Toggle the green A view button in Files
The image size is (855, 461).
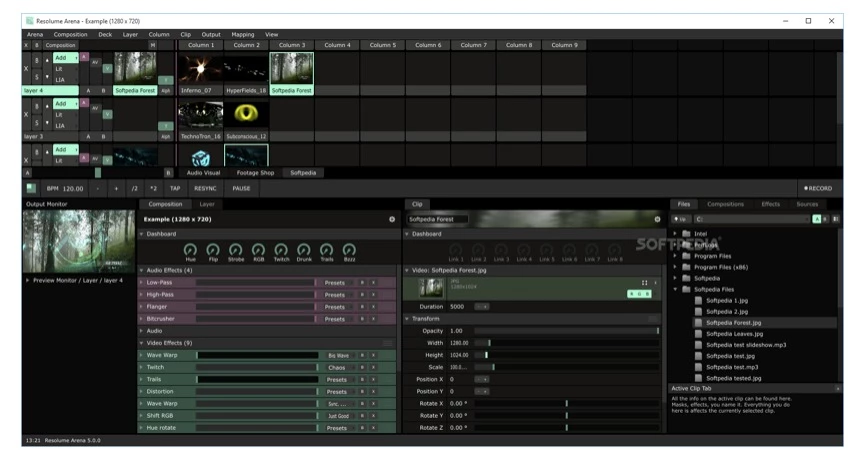tap(816, 219)
